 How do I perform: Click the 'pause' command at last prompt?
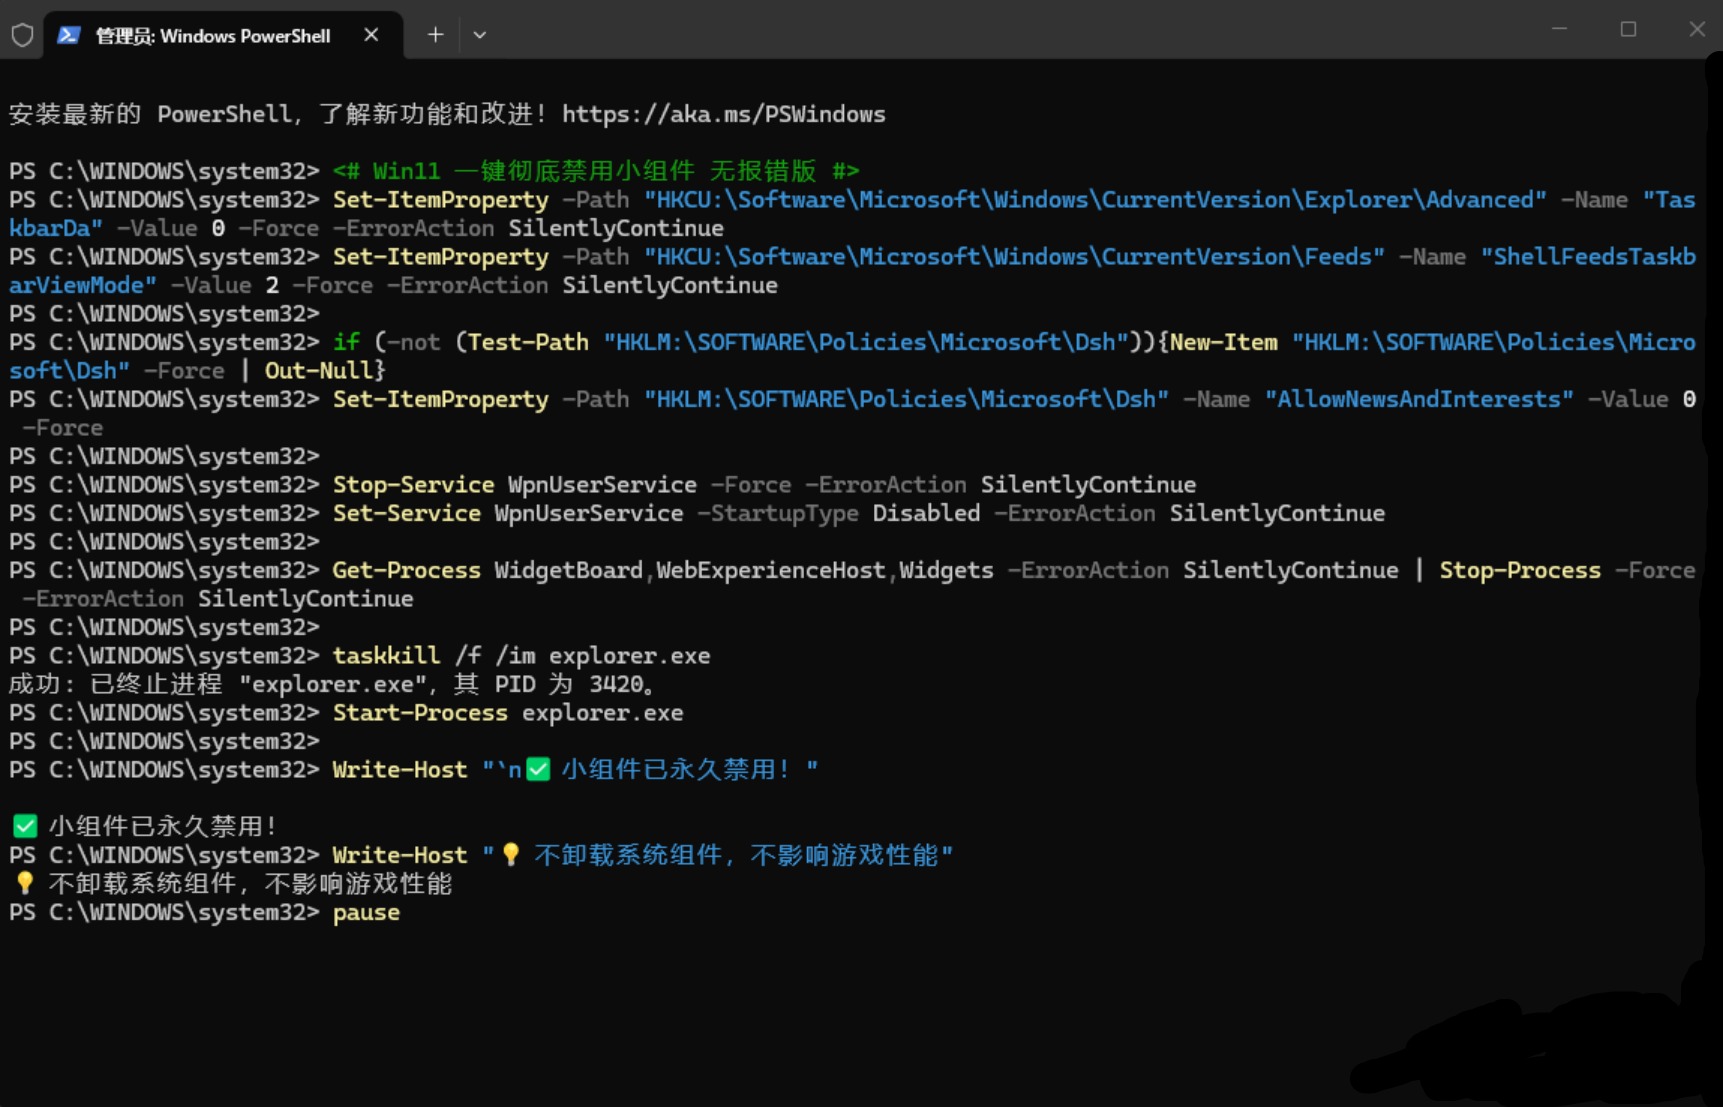pyautogui.click(x=366, y=913)
